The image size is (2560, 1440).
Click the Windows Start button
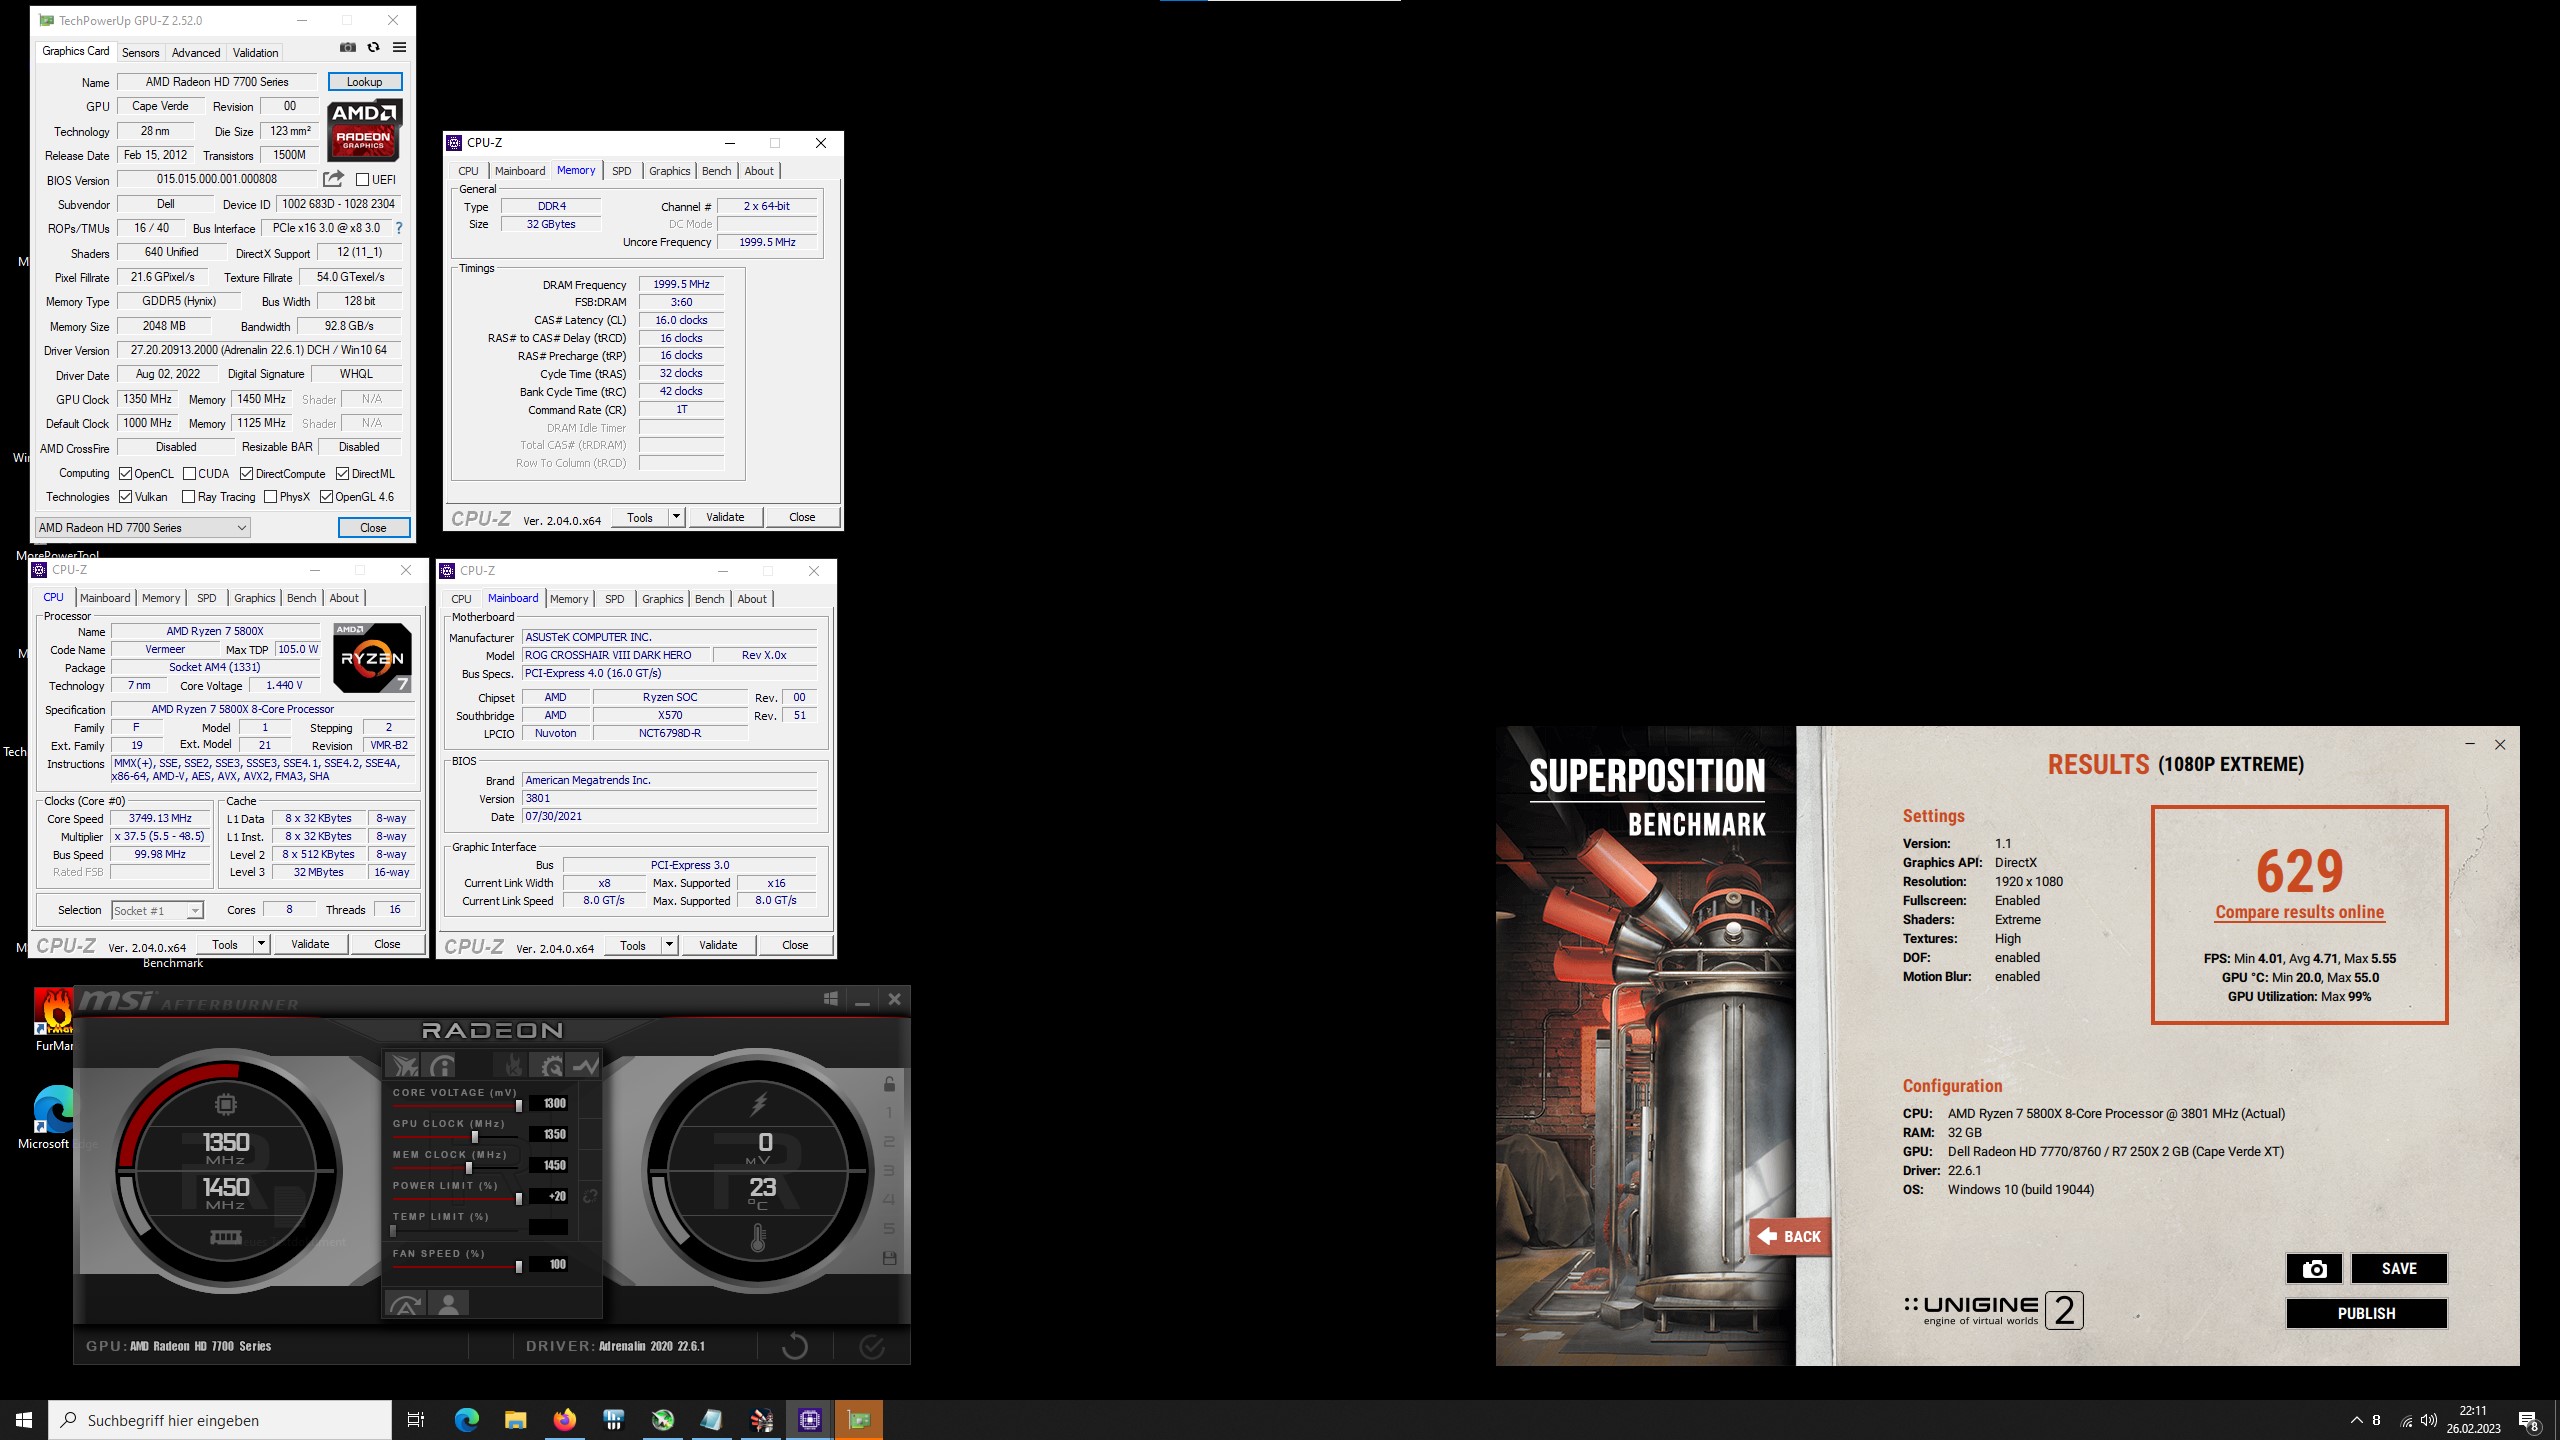pos(24,1419)
